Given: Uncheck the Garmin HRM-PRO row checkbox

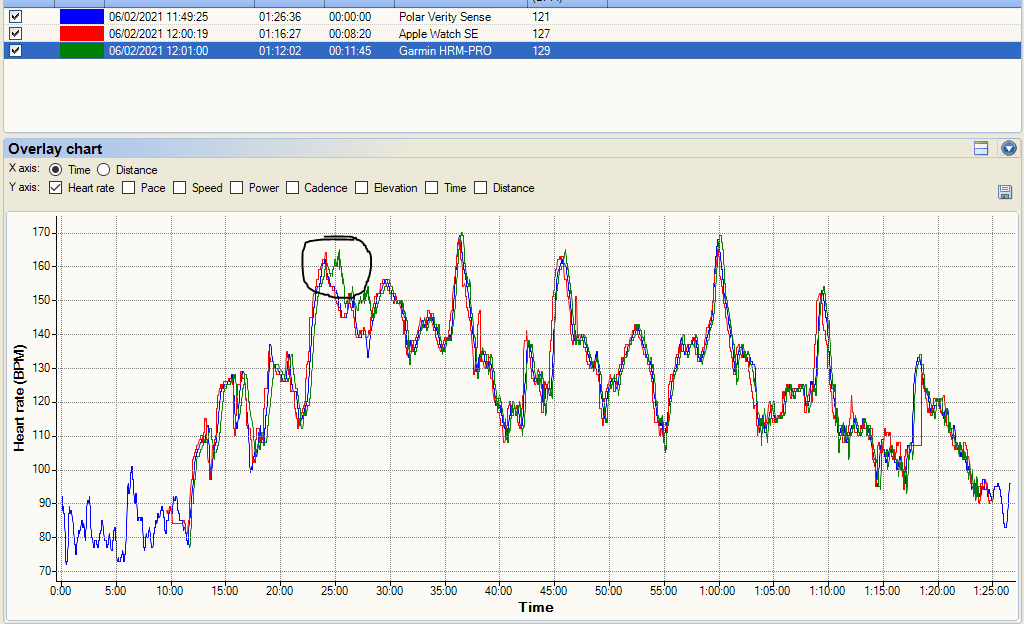Looking at the screenshot, I should coord(16,50).
